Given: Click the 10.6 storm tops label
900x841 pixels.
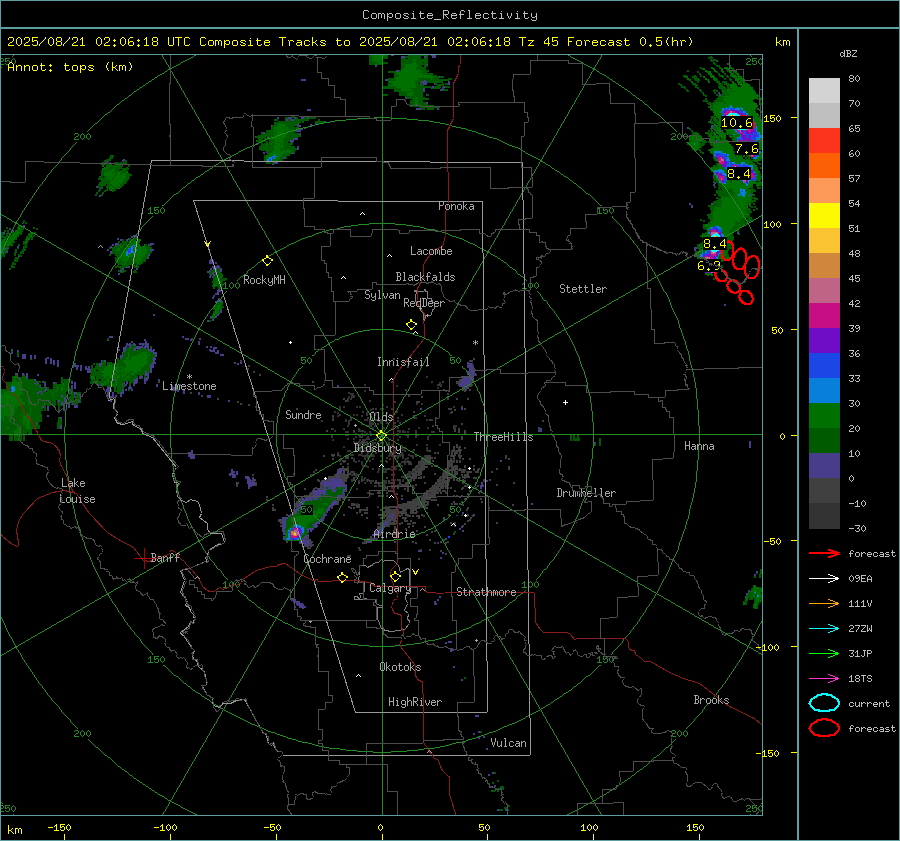Looking at the screenshot, I should pos(736,122).
